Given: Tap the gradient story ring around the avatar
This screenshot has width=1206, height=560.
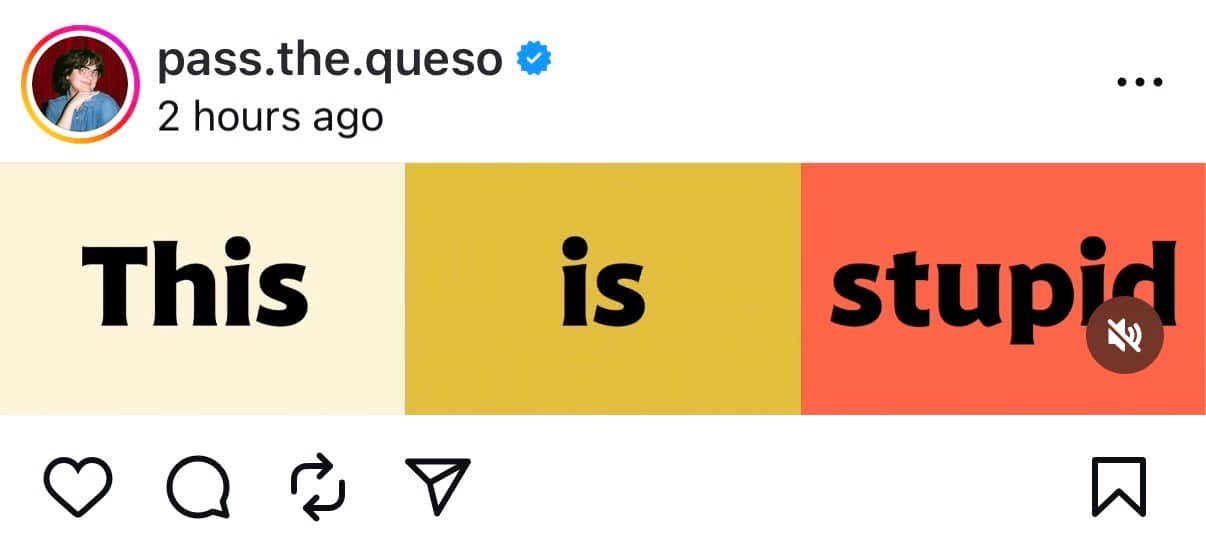Looking at the screenshot, I should pos(27,87).
